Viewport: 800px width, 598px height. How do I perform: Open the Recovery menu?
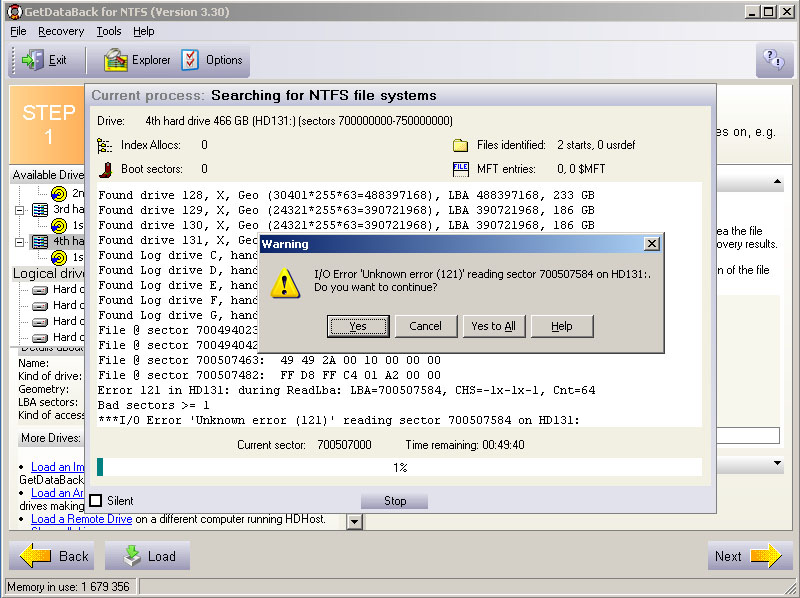click(61, 31)
